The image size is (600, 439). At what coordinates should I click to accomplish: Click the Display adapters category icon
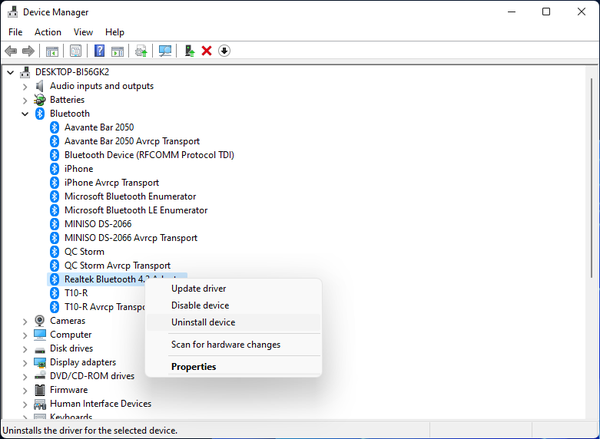pos(39,362)
